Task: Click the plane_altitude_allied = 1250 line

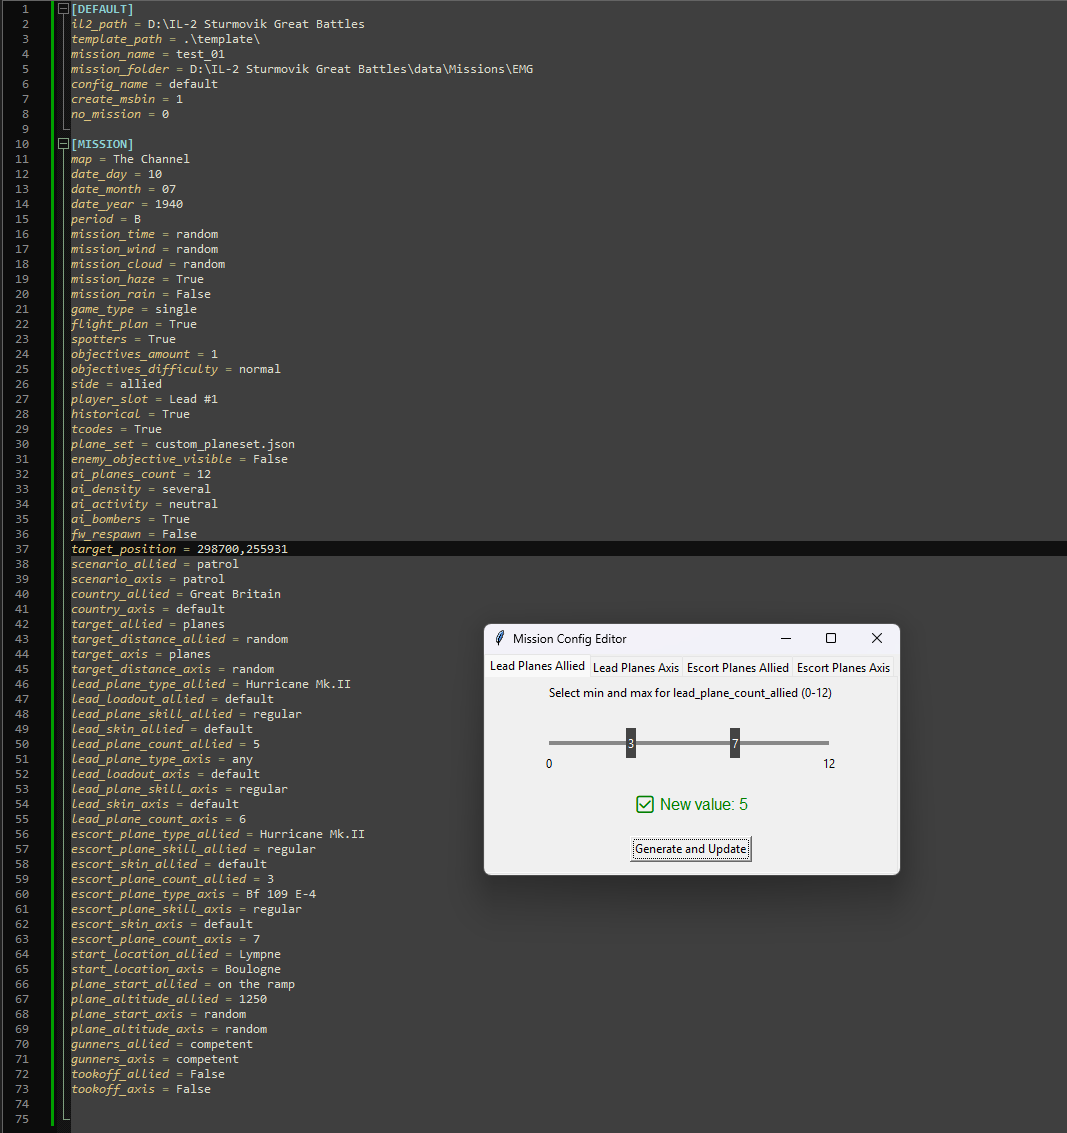Action: pyautogui.click(x=169, y=999)
